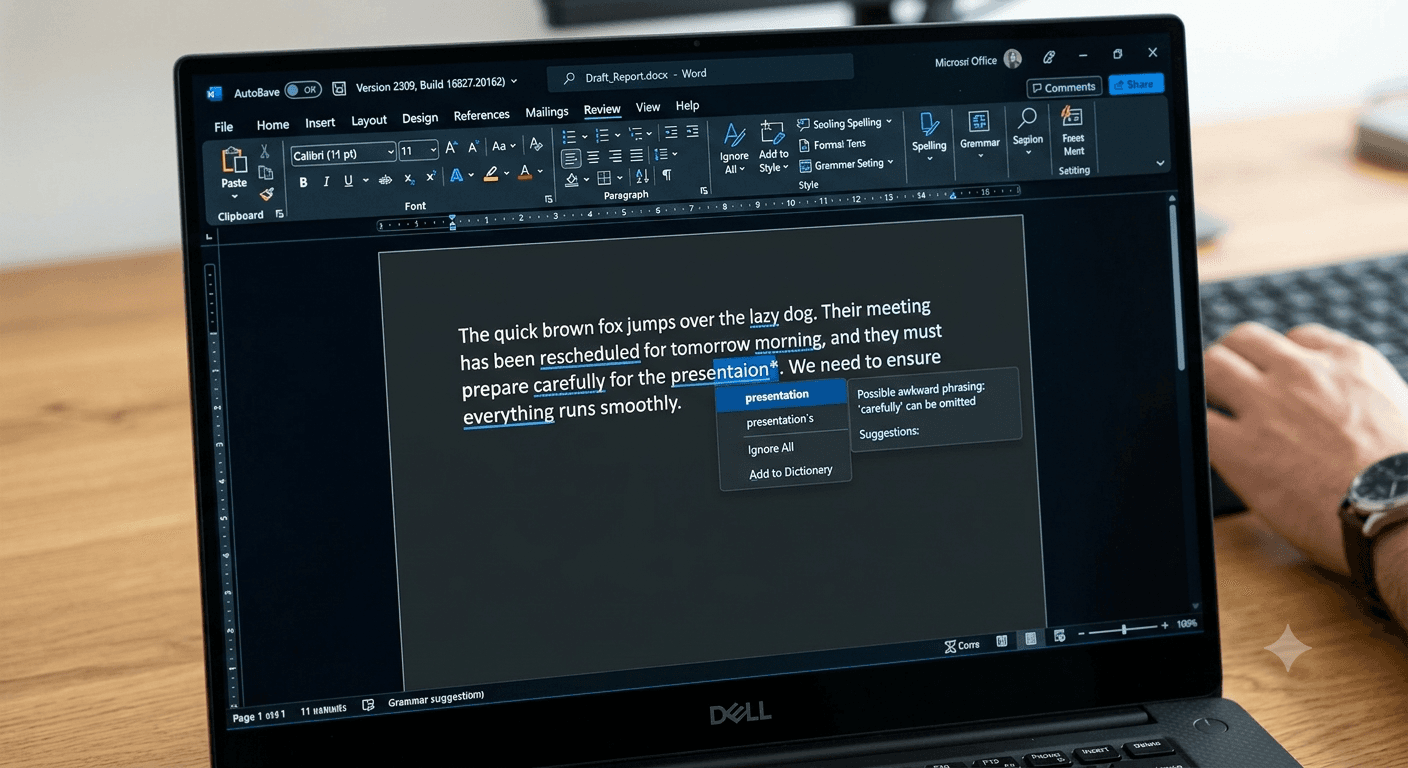
Task: Toggle the AutoSave switch
Action: click(302, 90)
